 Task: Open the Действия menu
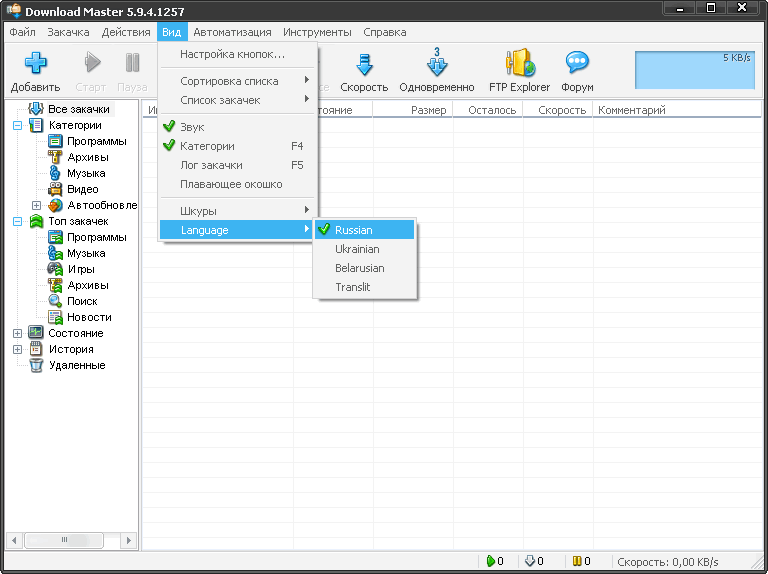[x=126, y=32]
